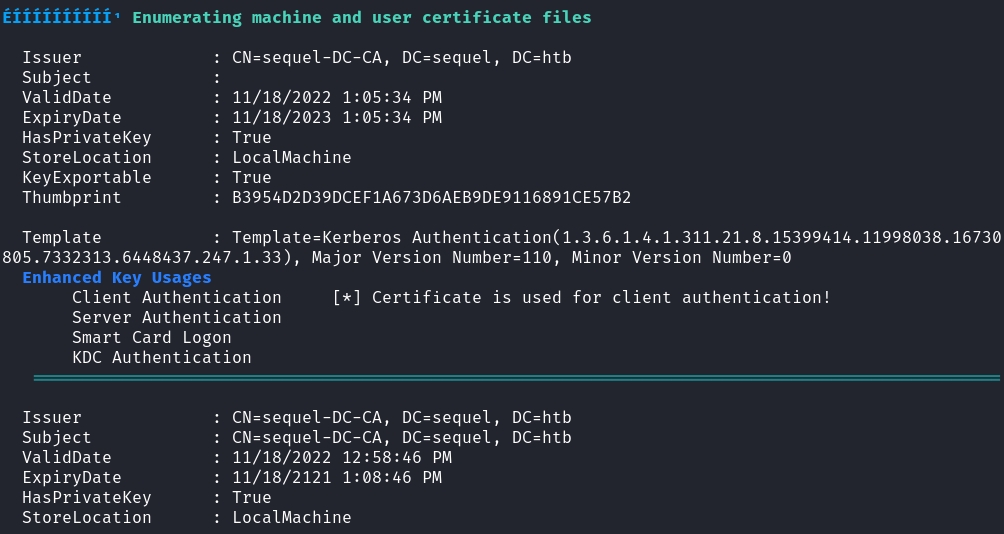Click the "KeyExportable" field label
Screen dimensions: 1004x534
tap(87, 177)
